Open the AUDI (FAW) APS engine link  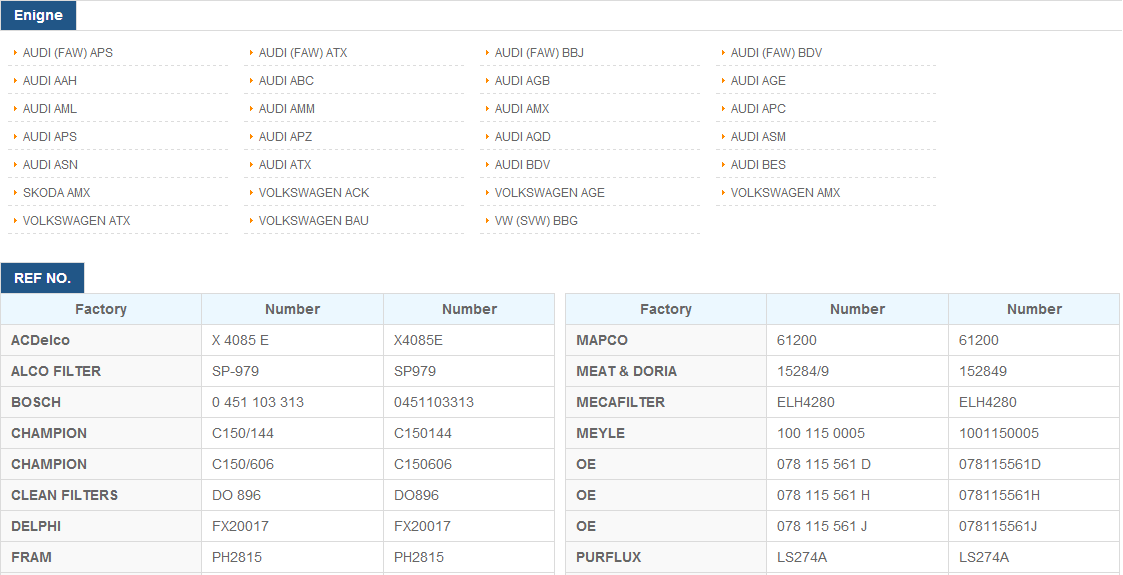point(67,53)
